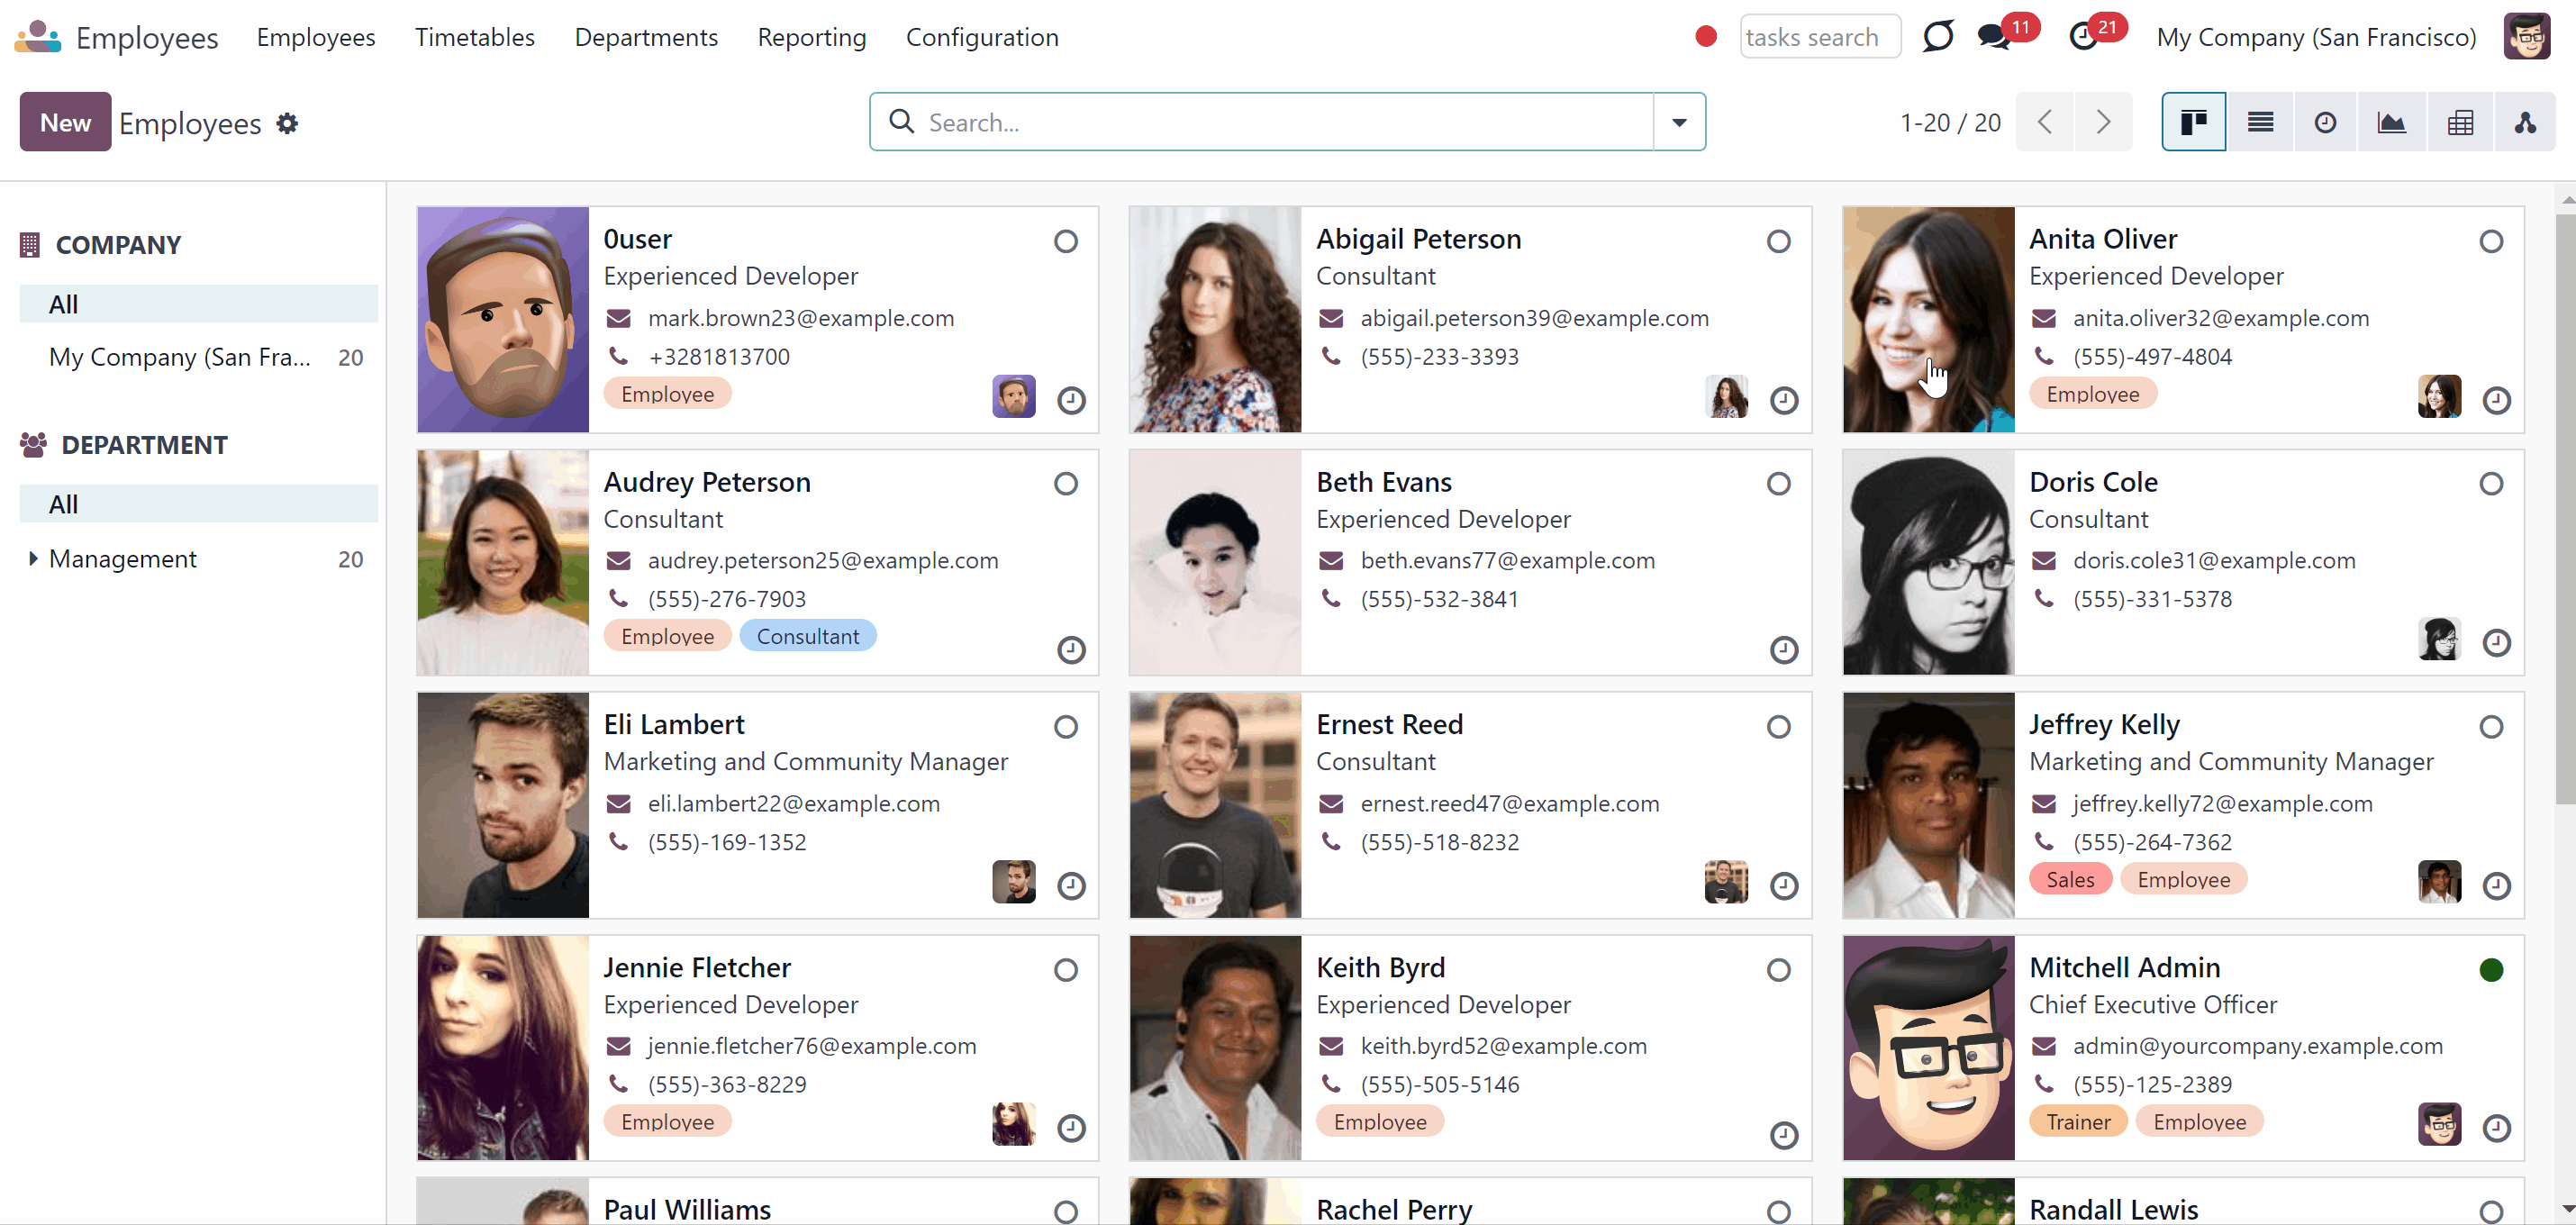Open activity clock on 0user card
The image size is (2576, 1225).
point(1071,400)
